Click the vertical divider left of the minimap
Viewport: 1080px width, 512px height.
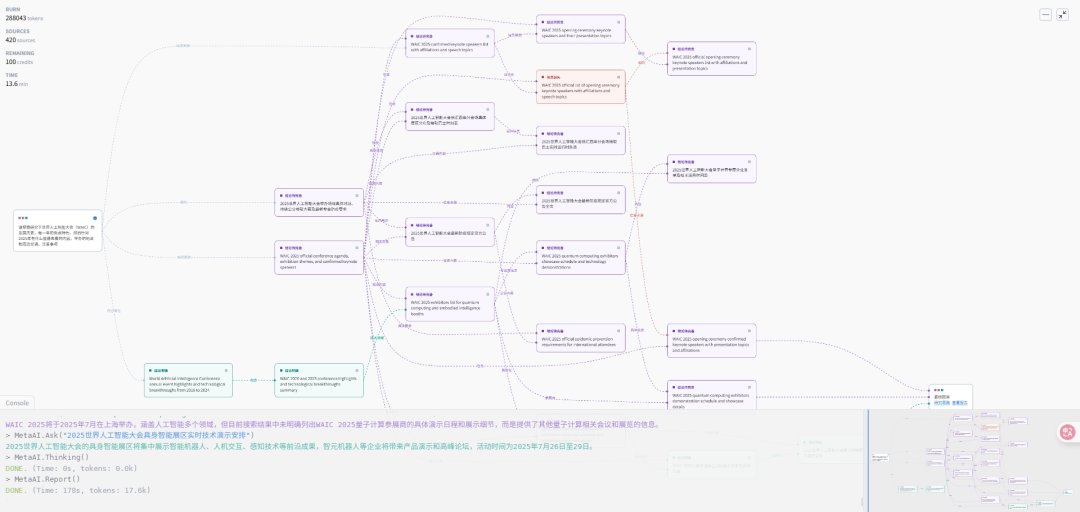pyautogui.click(x=866, y=460)
